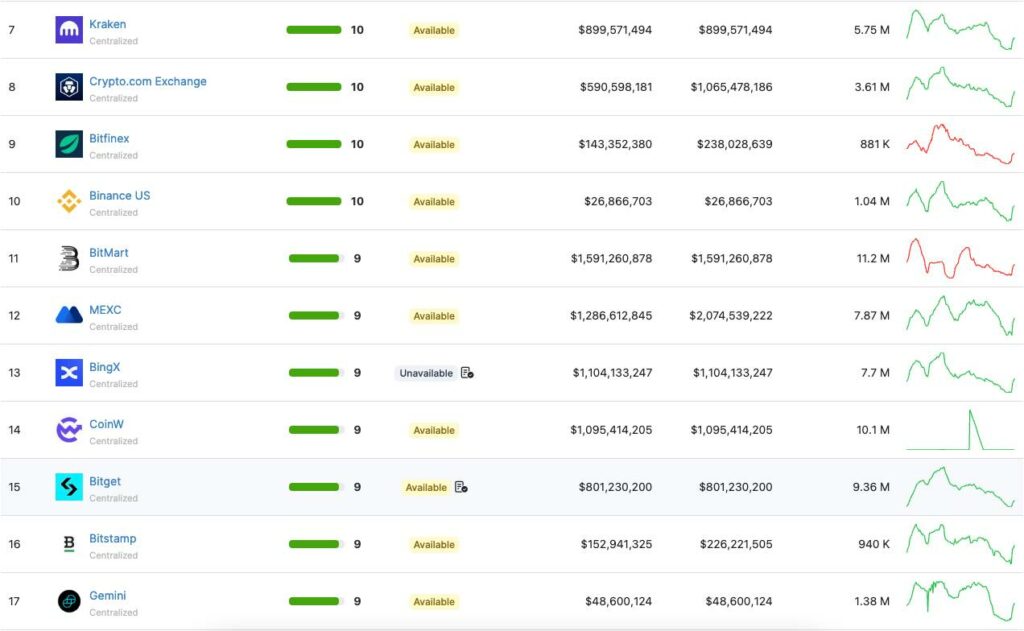Click the Available badge in Bitget row

426,487
